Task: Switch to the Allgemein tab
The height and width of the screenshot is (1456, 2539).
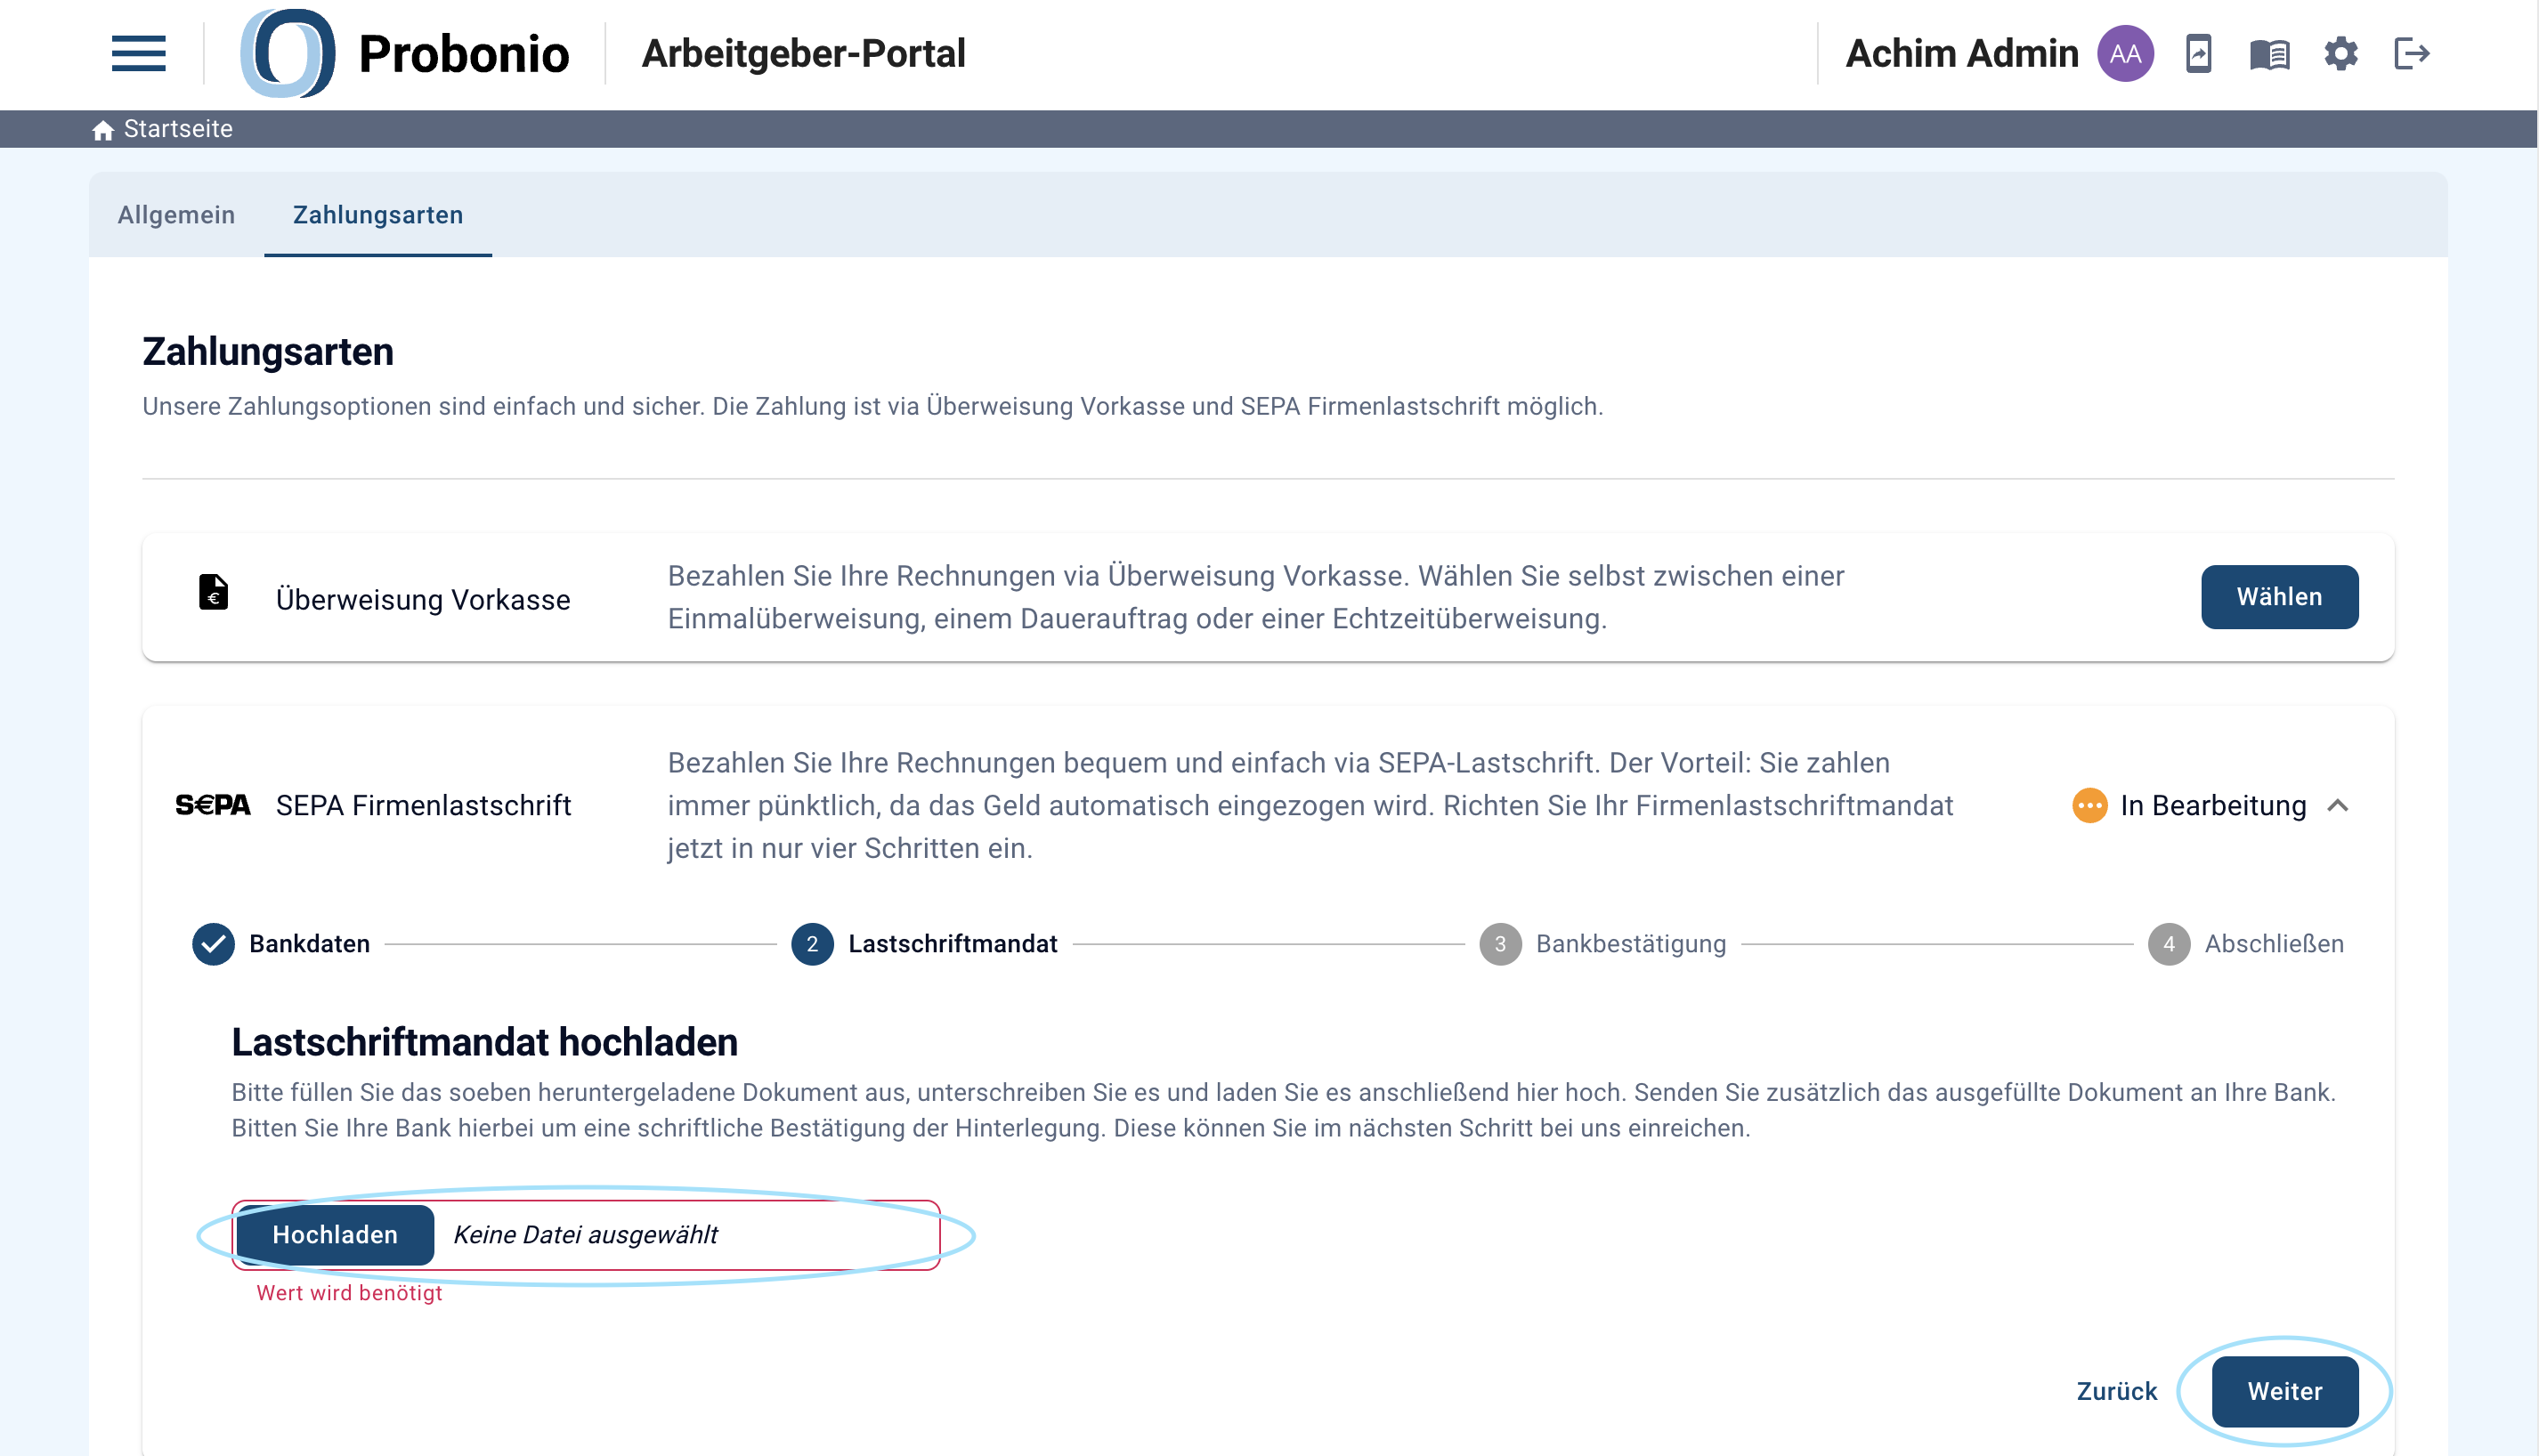Action: click(176, 215)
